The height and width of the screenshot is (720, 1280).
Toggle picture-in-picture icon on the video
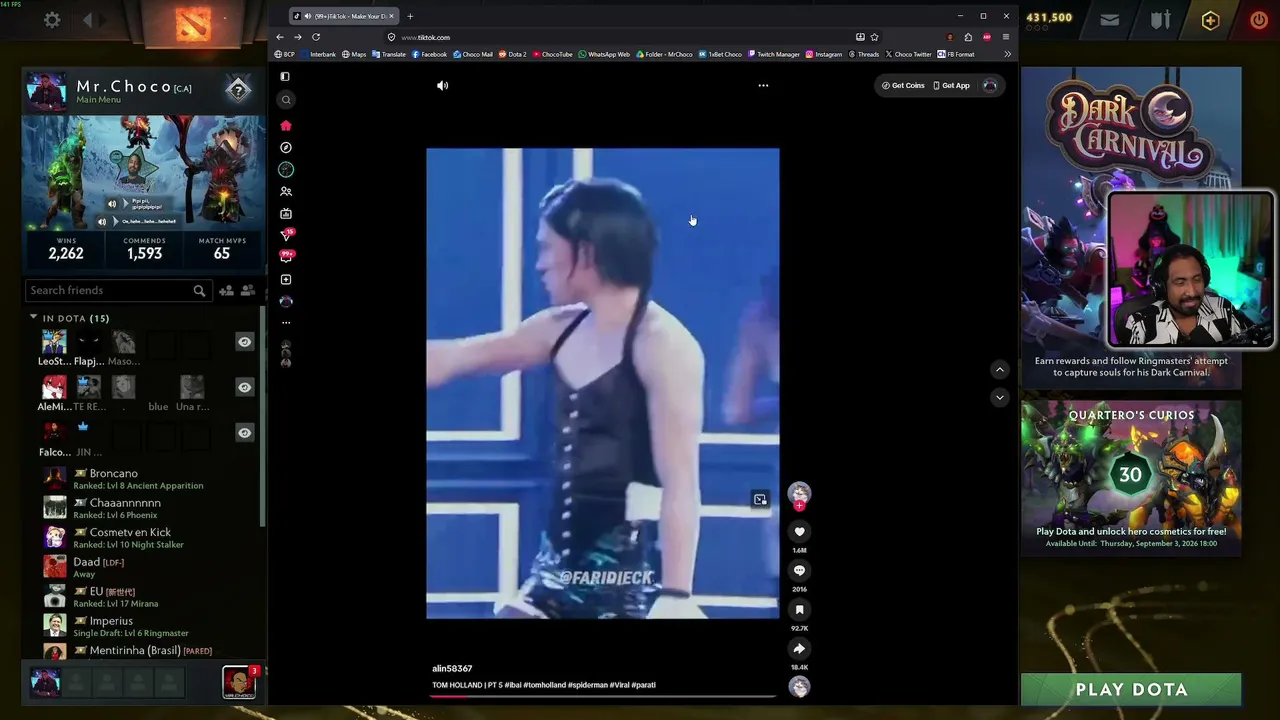tap(760, 499)
